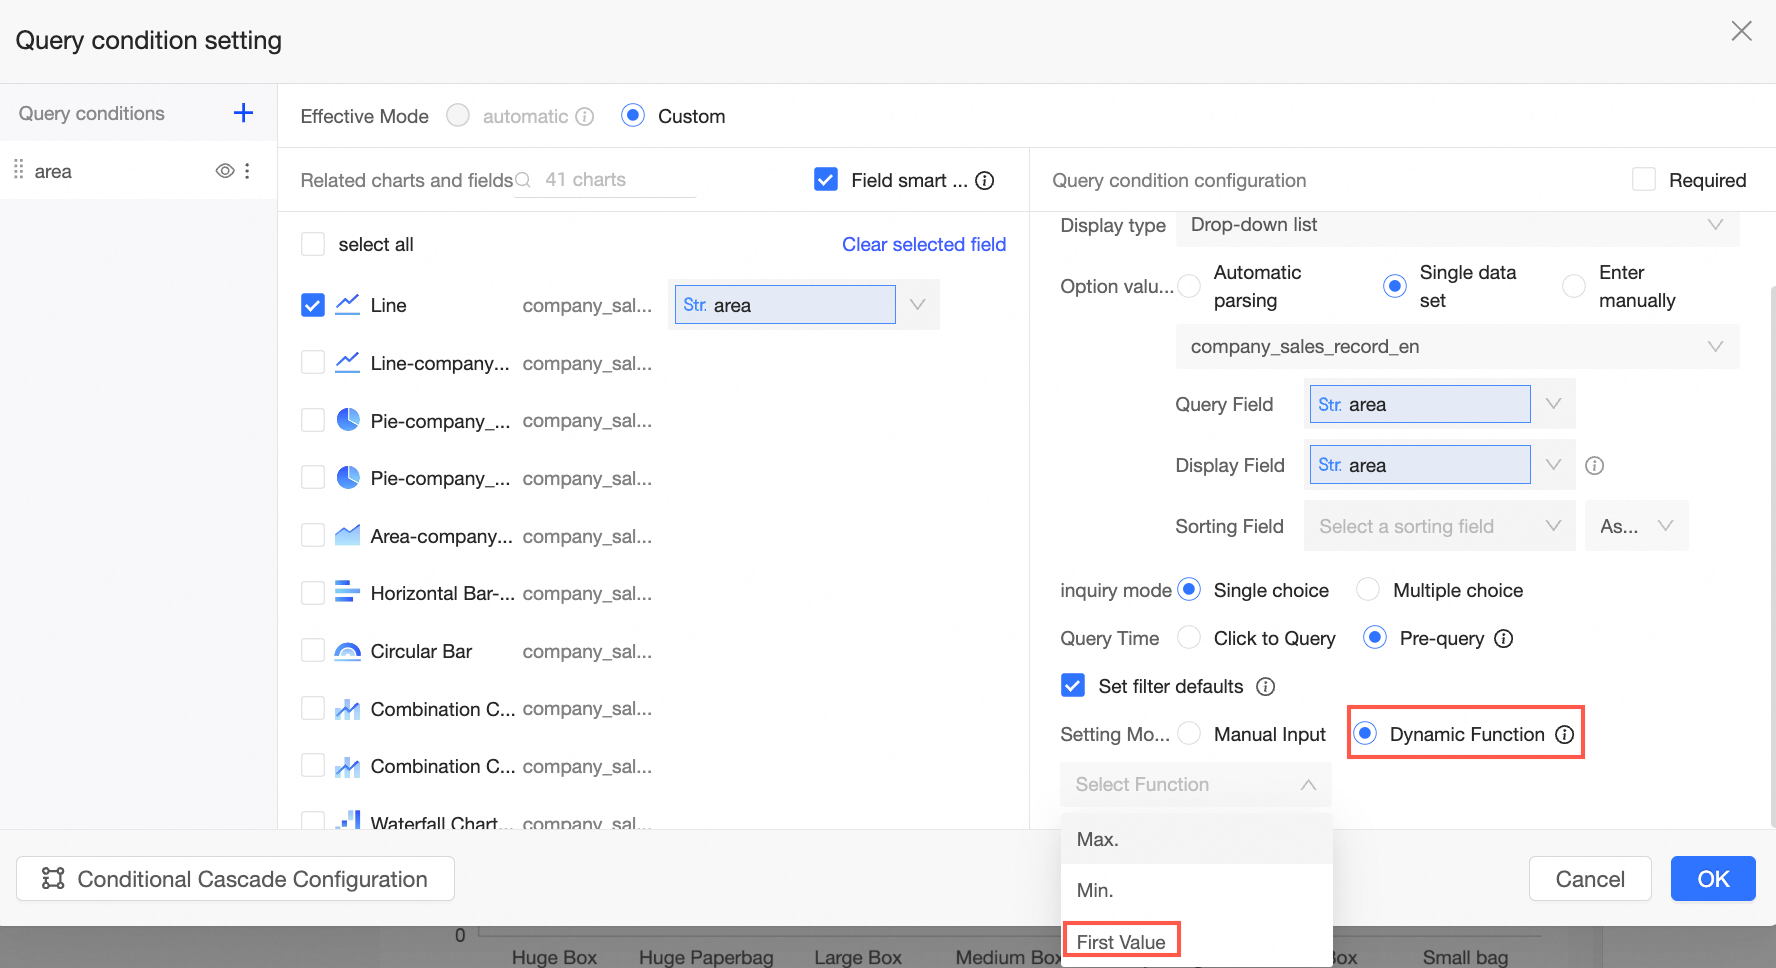The width and height of the screenshot is (1776, 968).
Task: Uncheck the Line chart checkbox
Action: tap(313, 305)
